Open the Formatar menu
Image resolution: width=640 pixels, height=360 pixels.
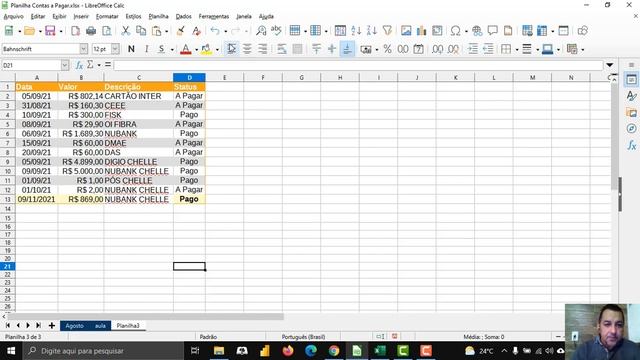coord(107,16)
